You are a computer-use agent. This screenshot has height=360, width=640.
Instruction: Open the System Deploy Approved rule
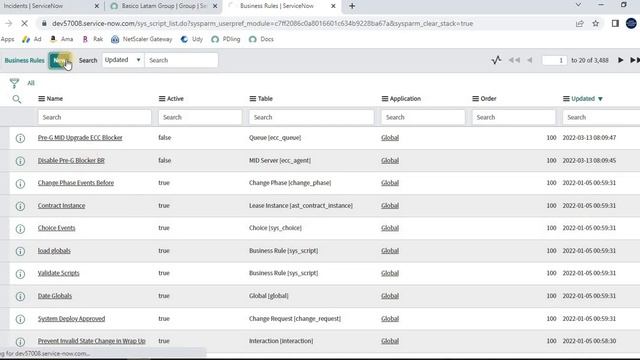coord(71,318)
